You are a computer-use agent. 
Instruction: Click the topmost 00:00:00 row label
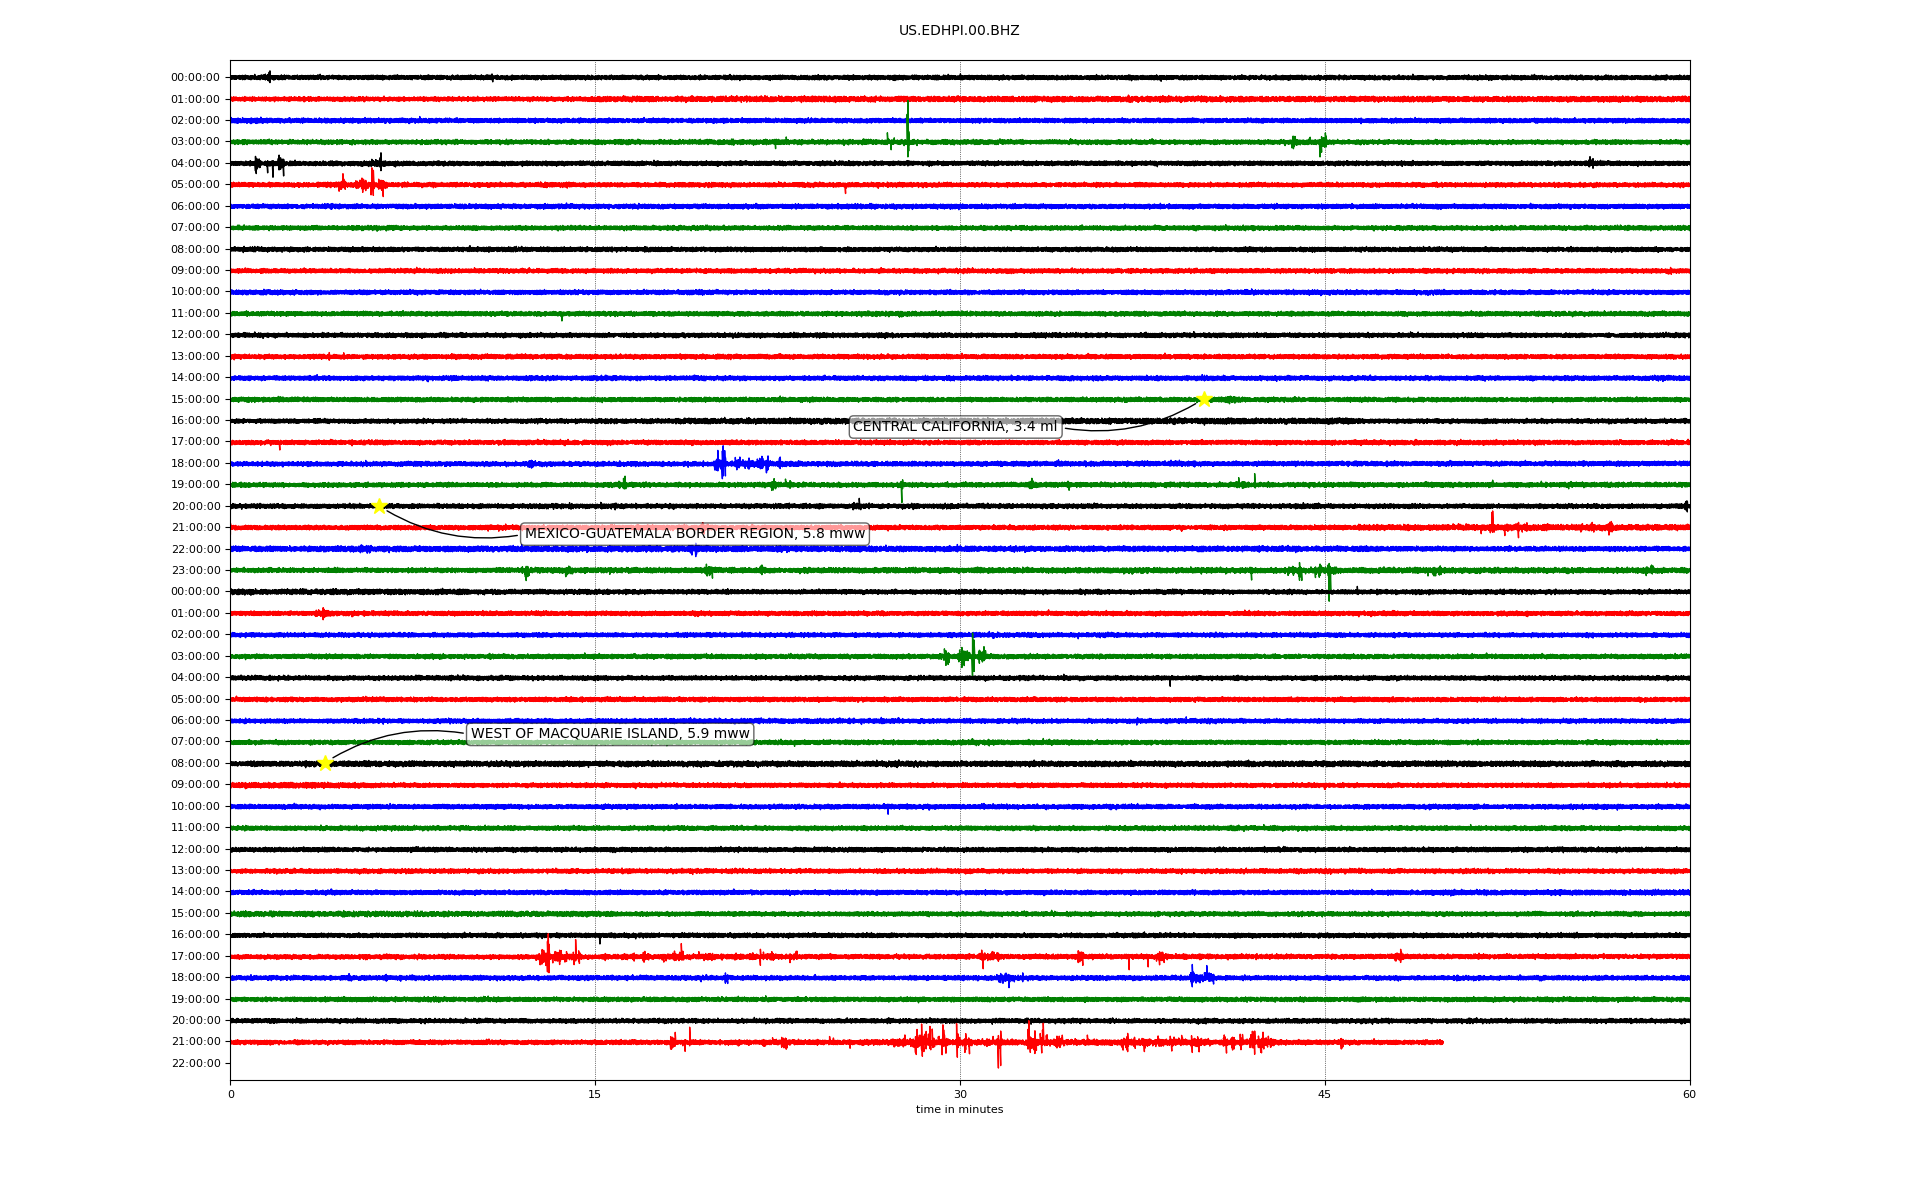tap(195, 78)
